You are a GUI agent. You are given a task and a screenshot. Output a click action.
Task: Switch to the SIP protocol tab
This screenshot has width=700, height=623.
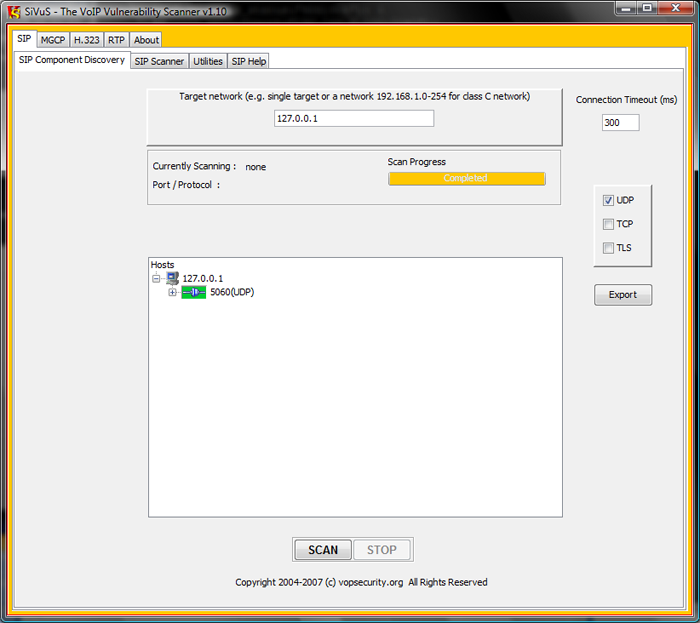pos(24,39)
